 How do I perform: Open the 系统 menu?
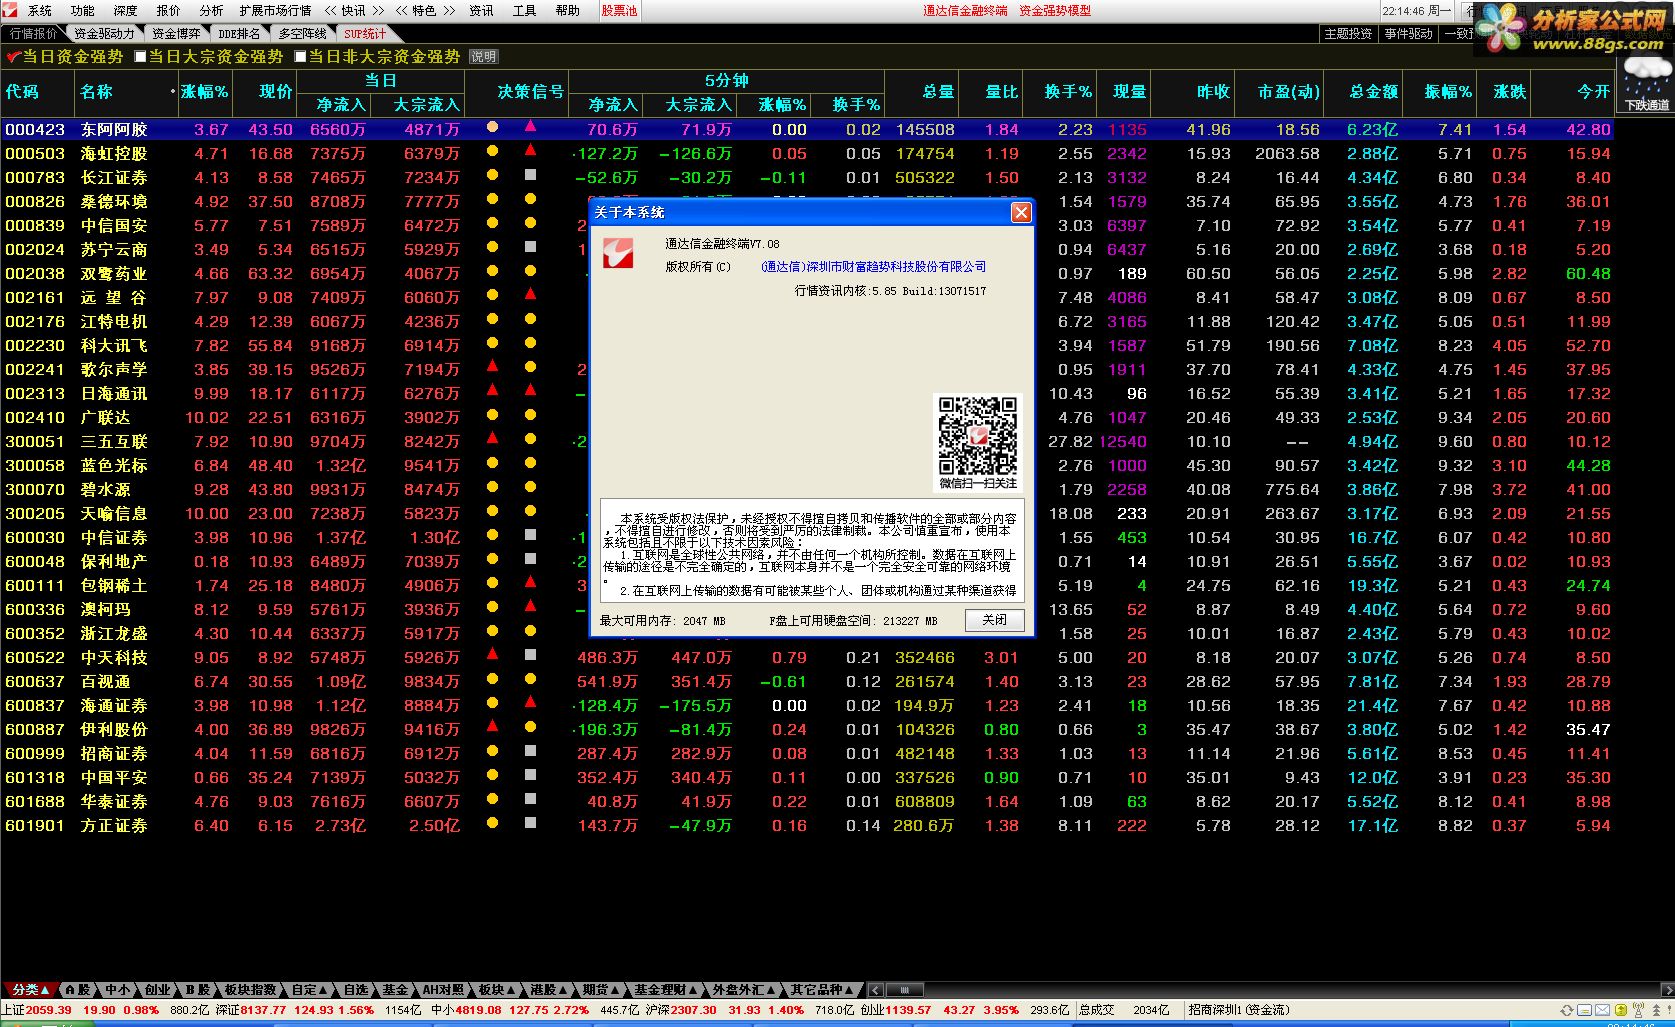pyautogui.click(x=40, y=11)
